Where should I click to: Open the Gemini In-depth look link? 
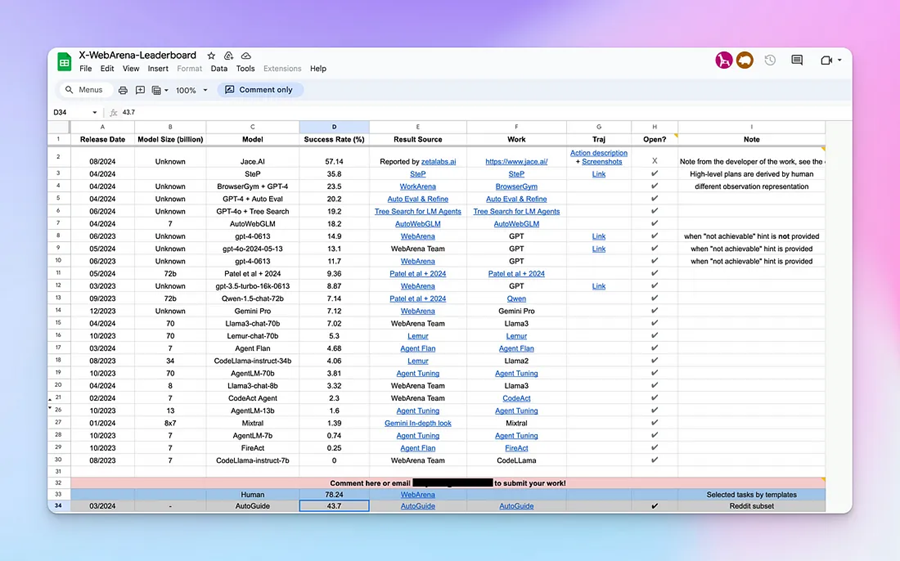418,423
